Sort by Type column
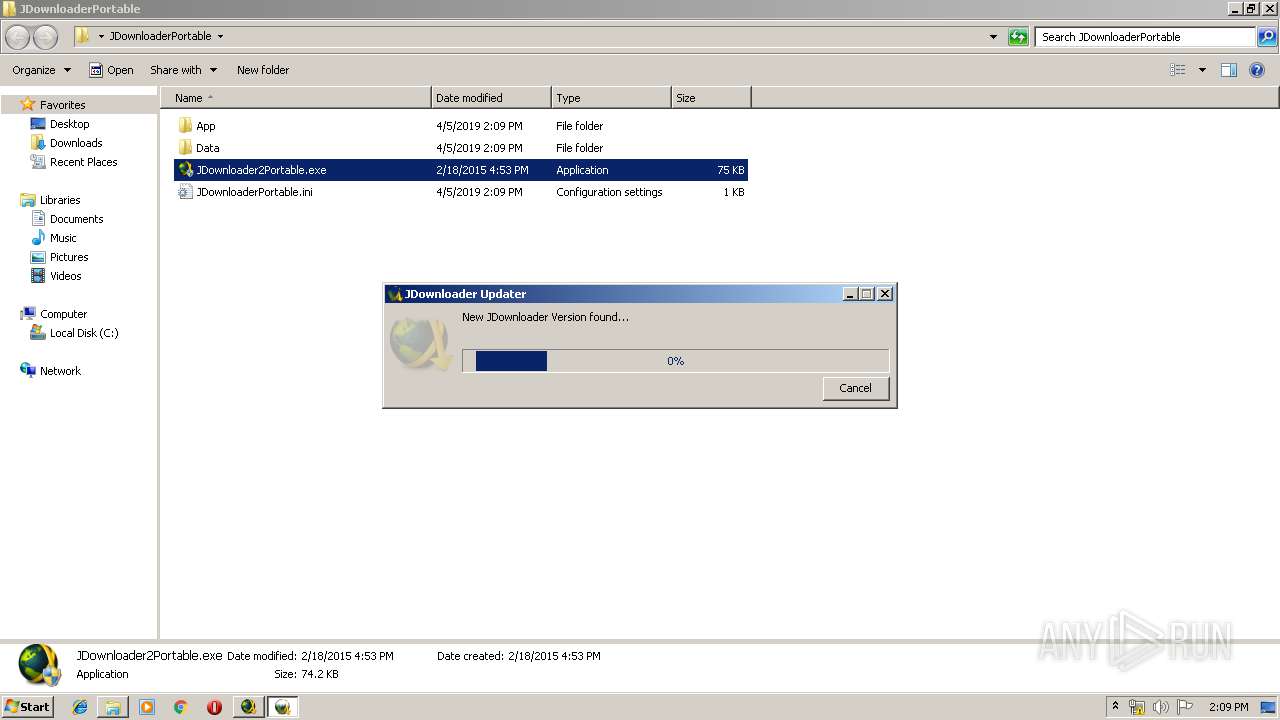The image size is (1280, 720). [x=611, y=98]
